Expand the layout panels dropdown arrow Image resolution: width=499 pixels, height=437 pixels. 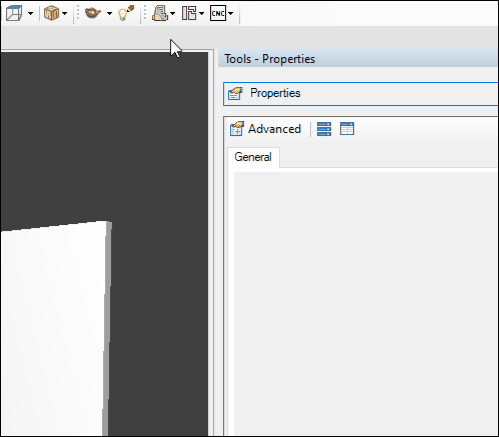(201, 14)
